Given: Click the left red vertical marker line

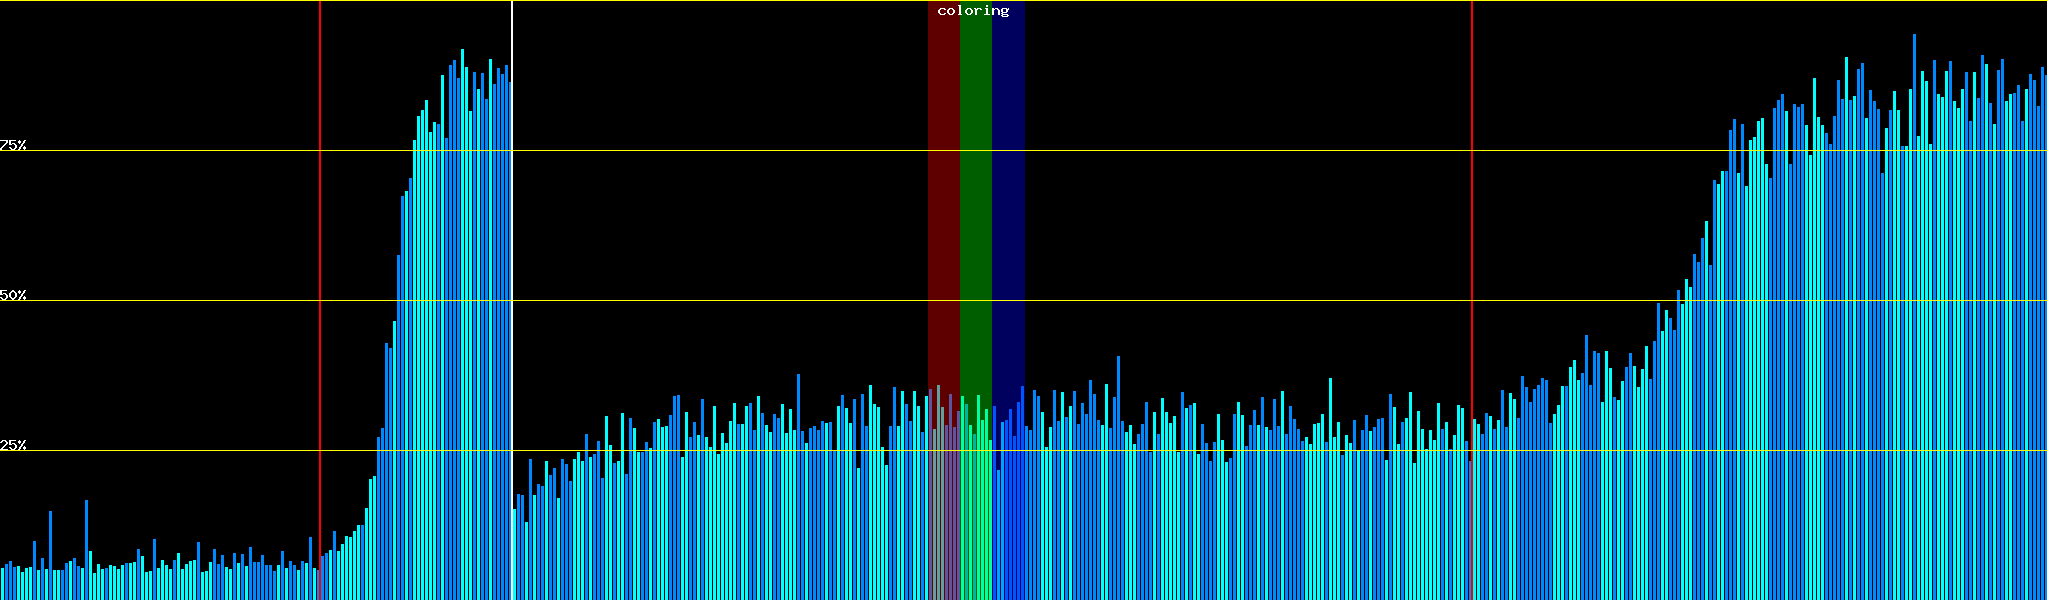Looking at the screenshot, I should (x=320, y=250).
